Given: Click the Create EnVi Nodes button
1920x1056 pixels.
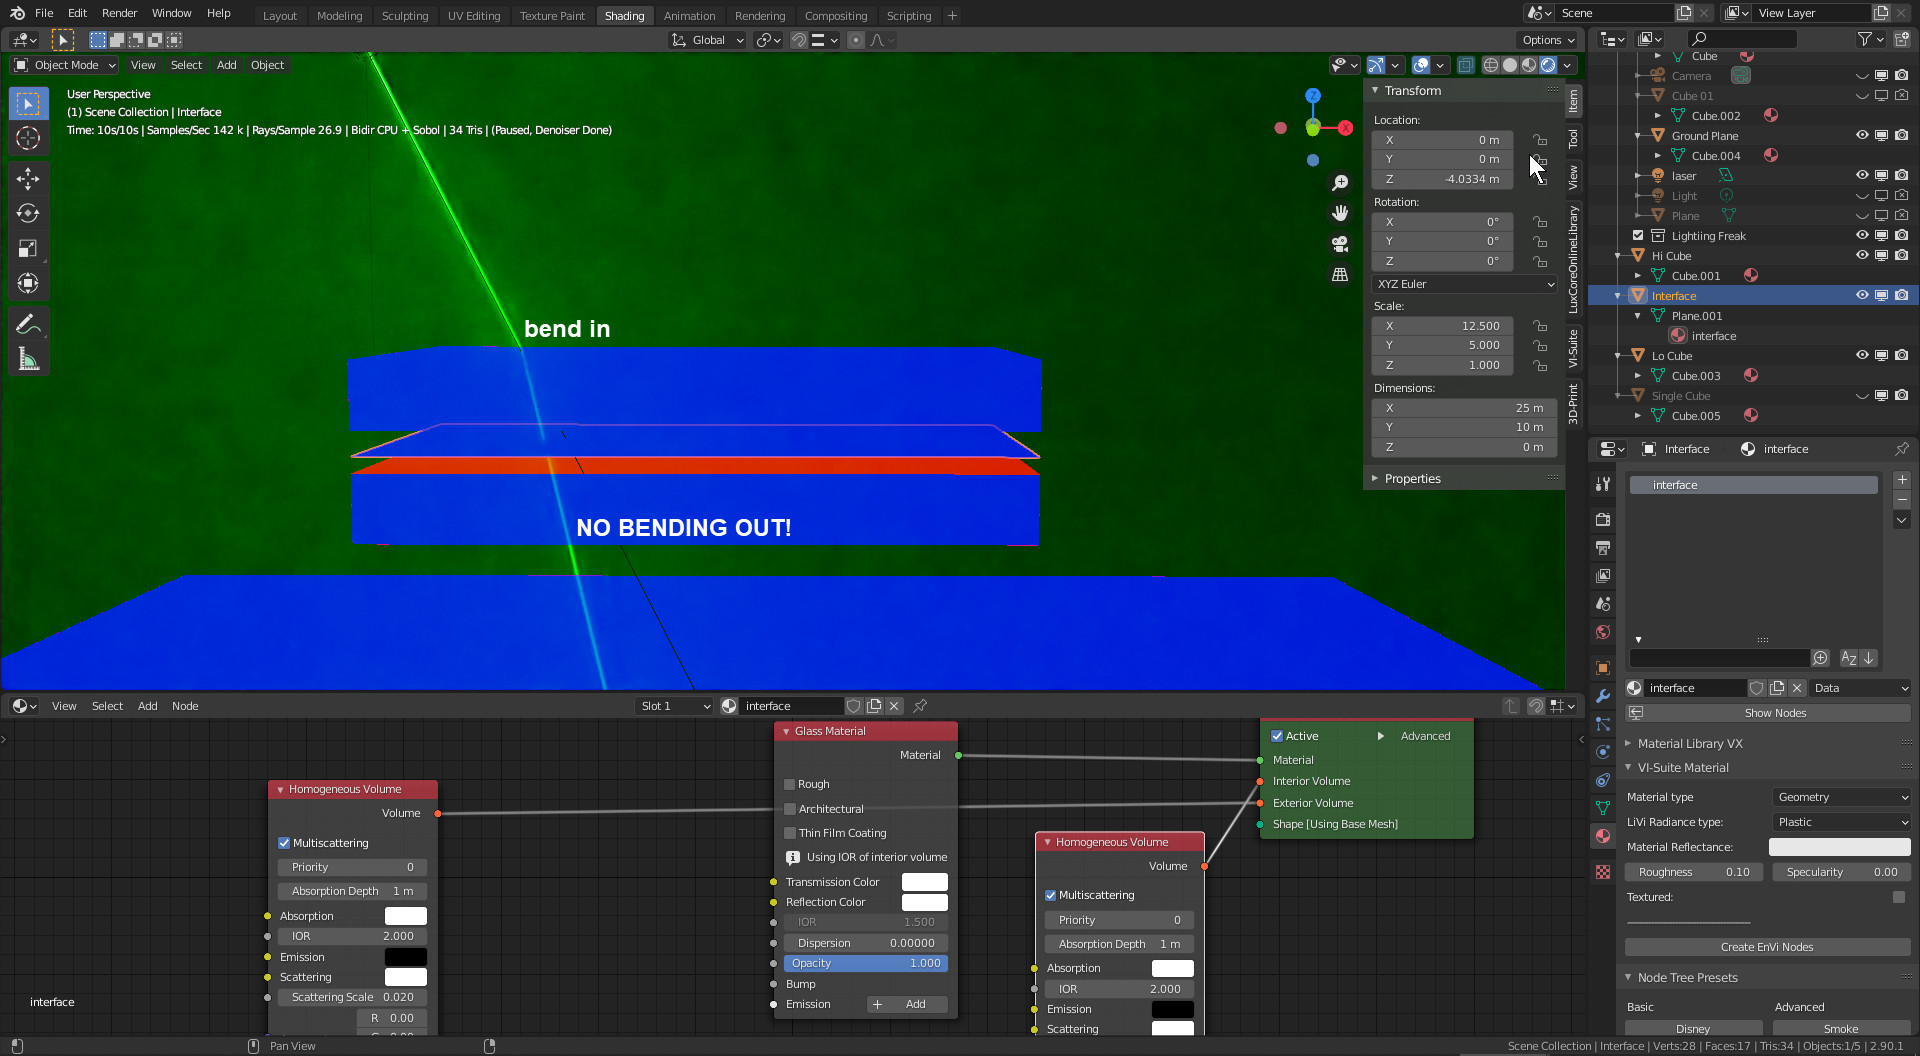Looking at the screenshot, I should (1766, 947).
